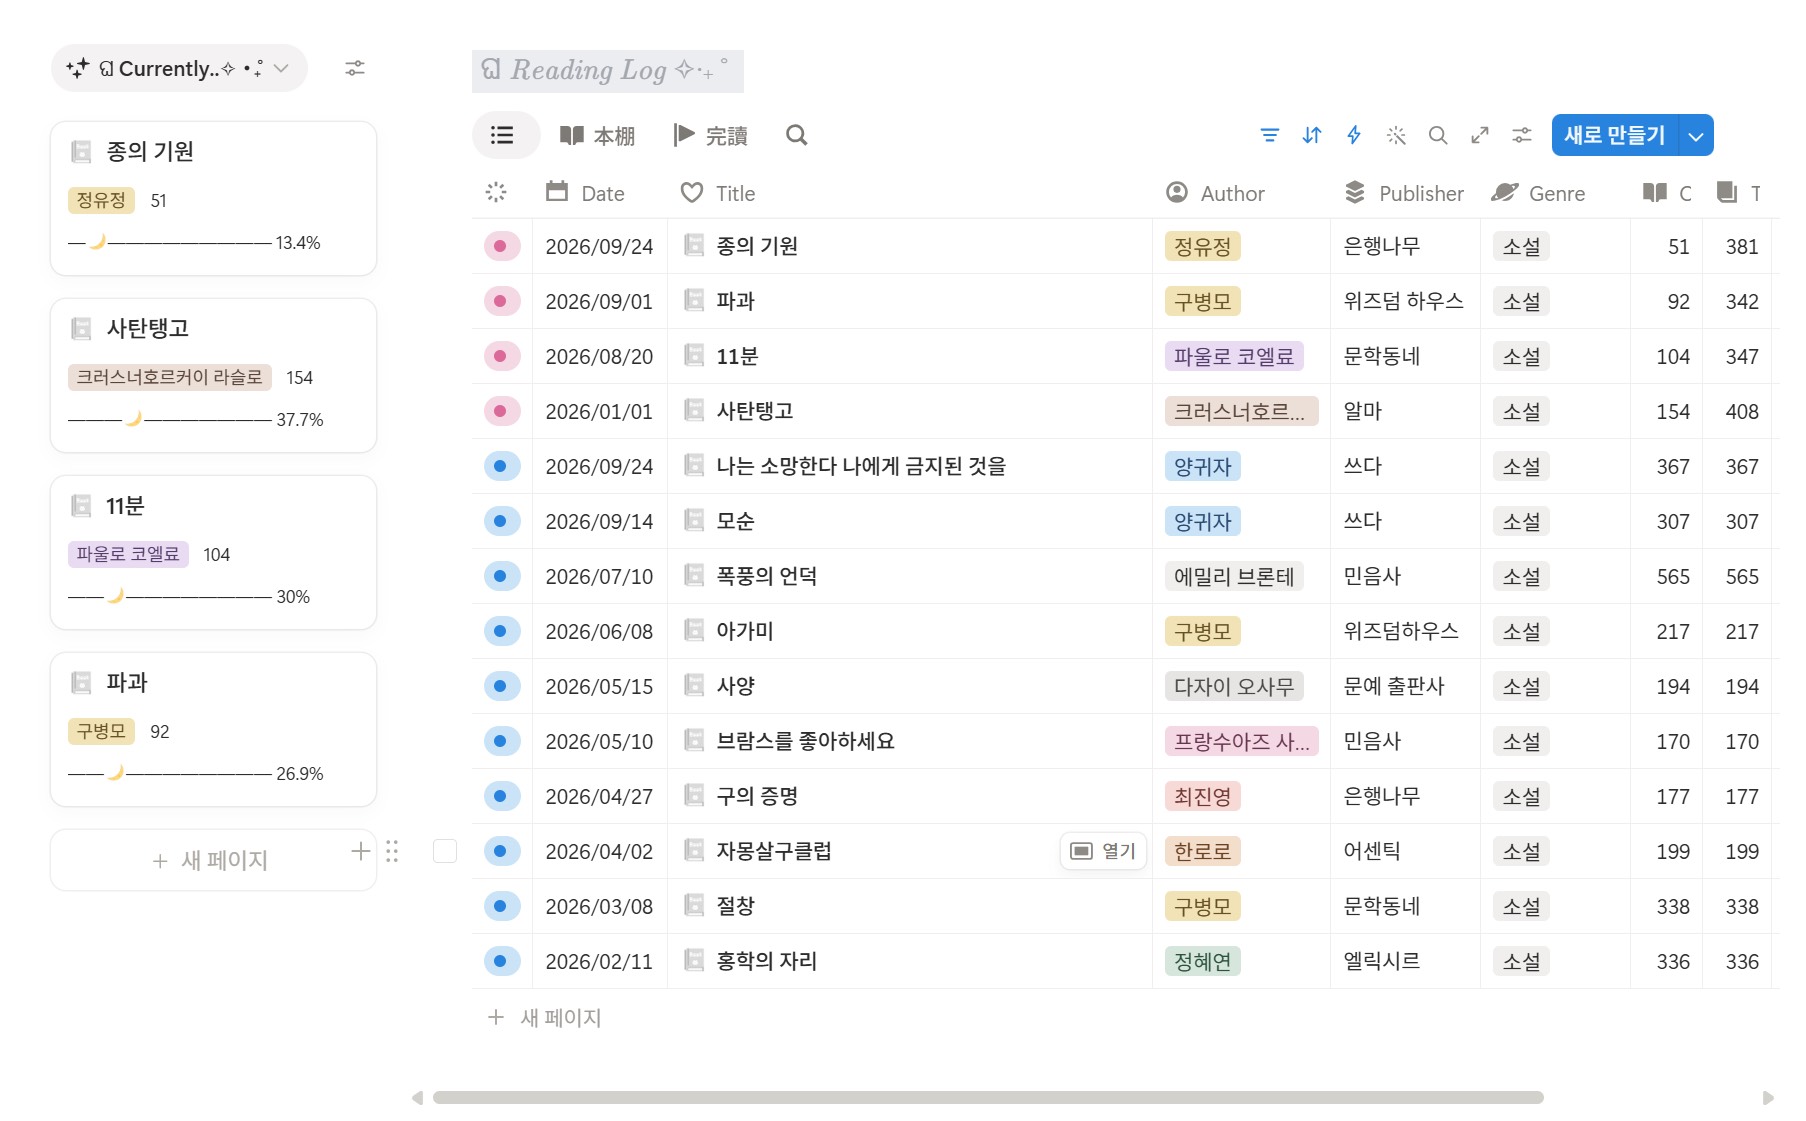Click the 새로 만들기 button
The image size is (1806, 1121).
coord(1615,135)
